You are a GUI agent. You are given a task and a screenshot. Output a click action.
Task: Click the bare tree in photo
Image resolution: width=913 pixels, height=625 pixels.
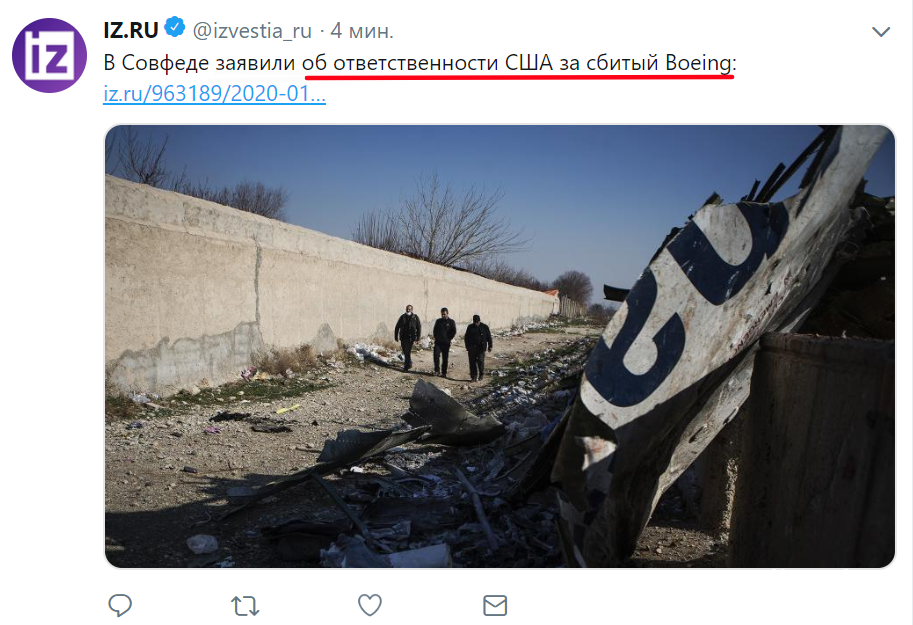tap(443, 224)
